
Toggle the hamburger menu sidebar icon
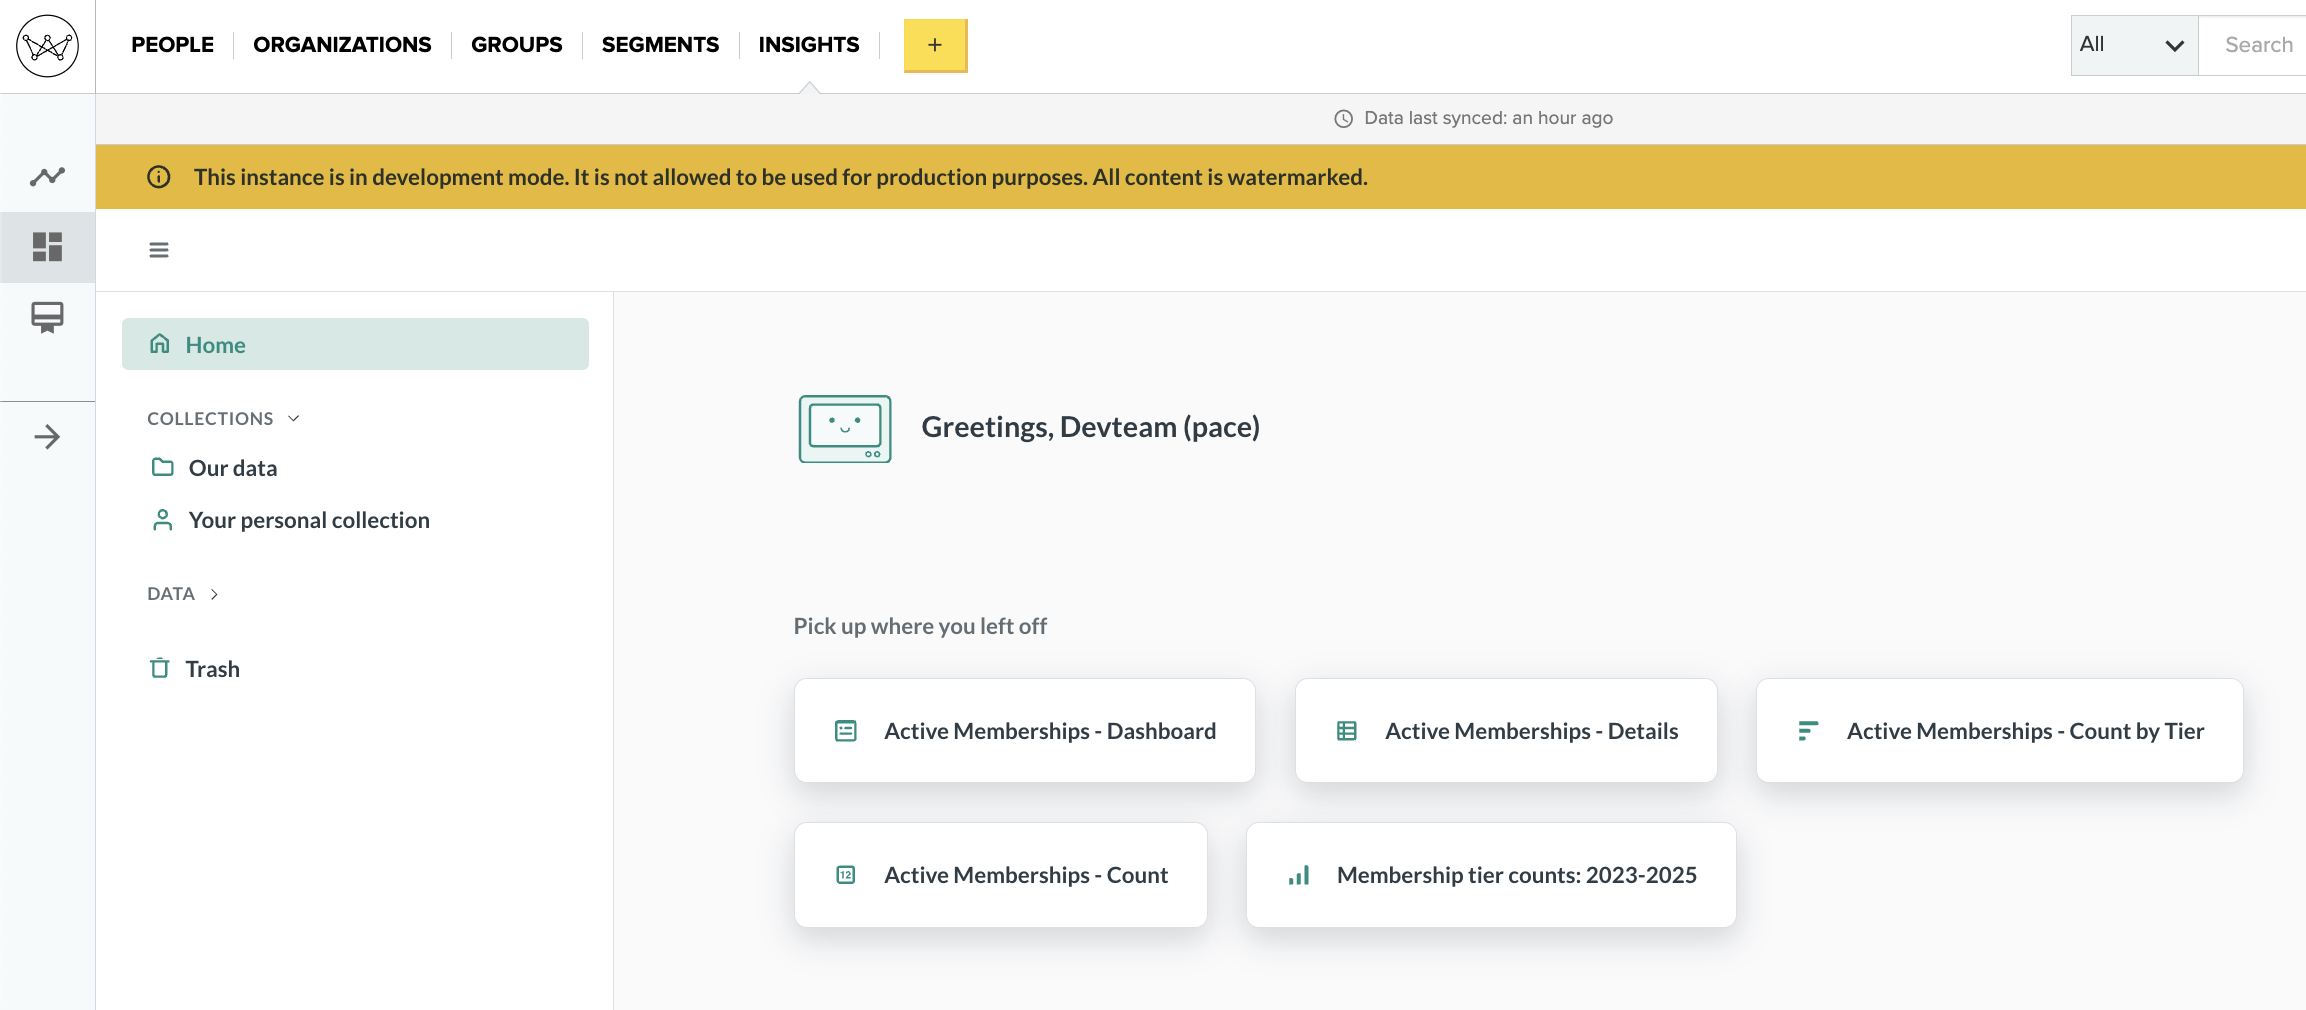(159, 250)
